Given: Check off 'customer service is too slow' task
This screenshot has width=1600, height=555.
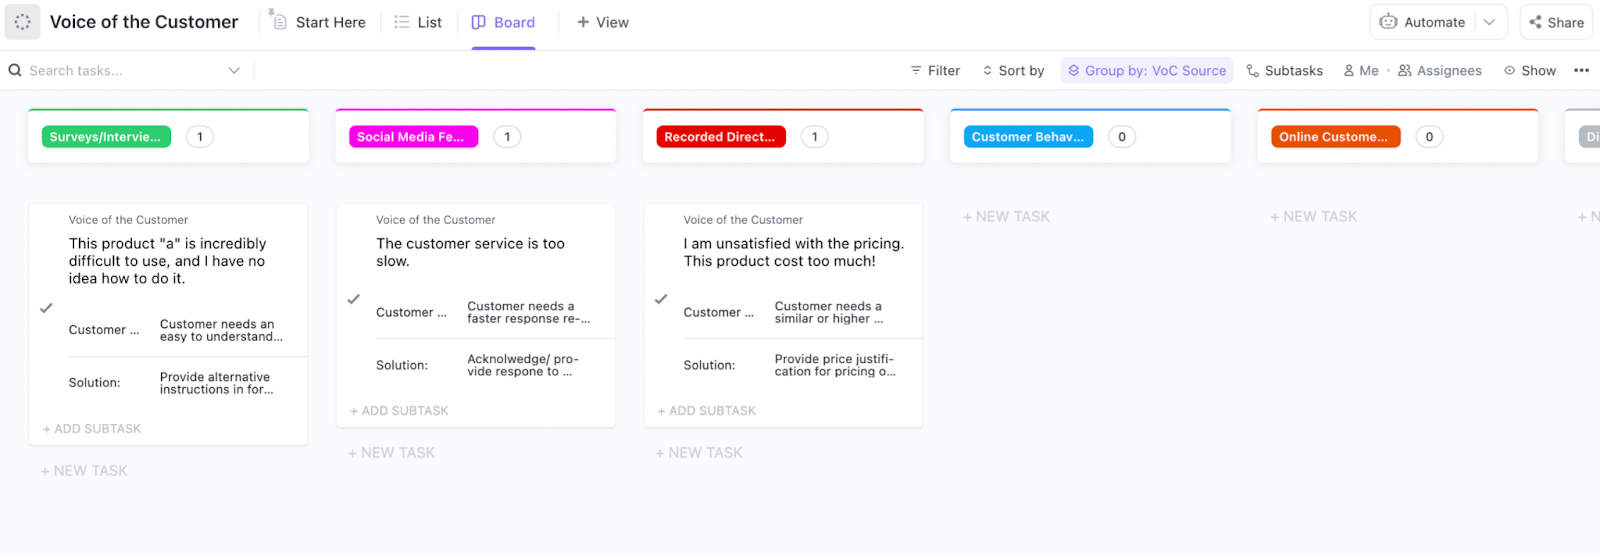Looking at the screenshot, I should pyautogui.click(x=353, y=299).
